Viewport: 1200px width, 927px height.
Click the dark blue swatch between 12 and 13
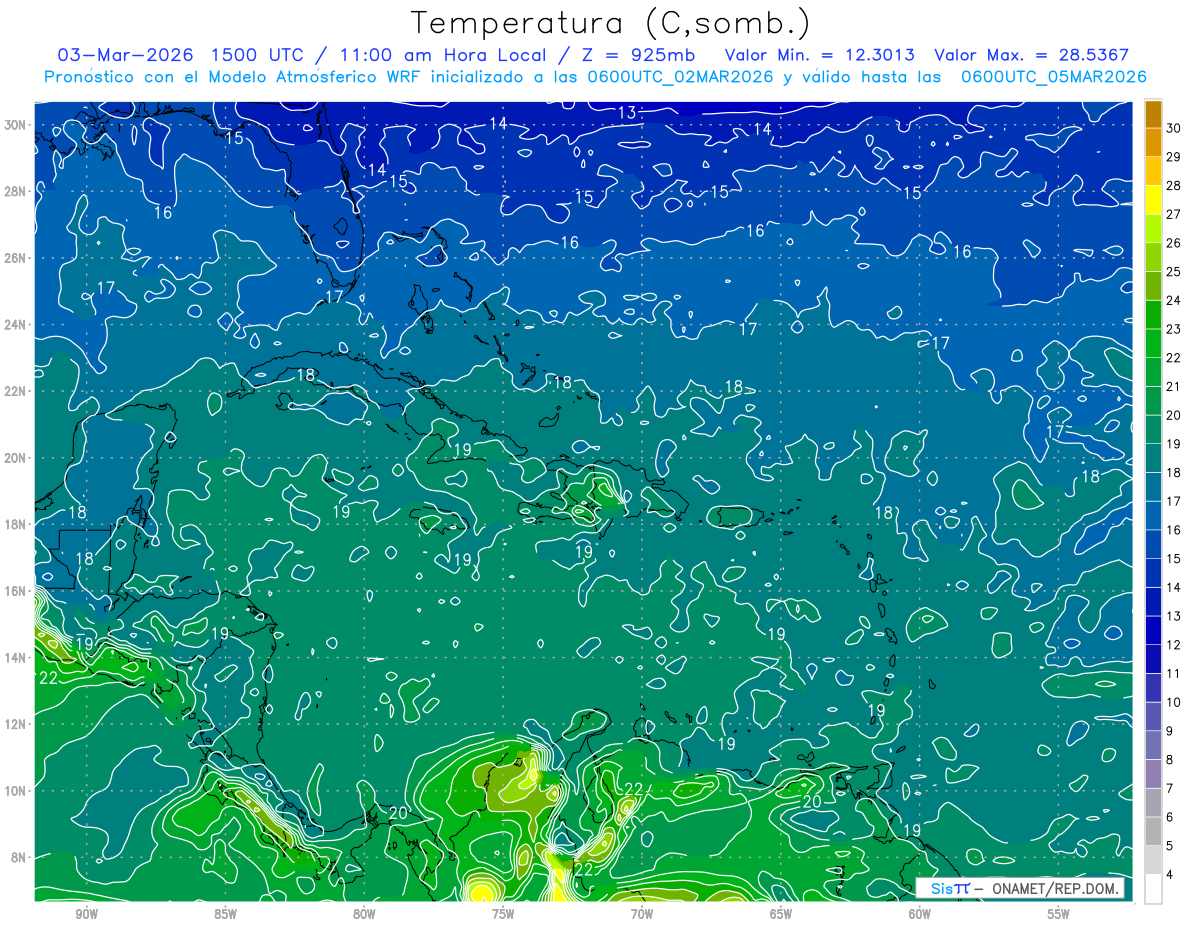pos(1153,630)
